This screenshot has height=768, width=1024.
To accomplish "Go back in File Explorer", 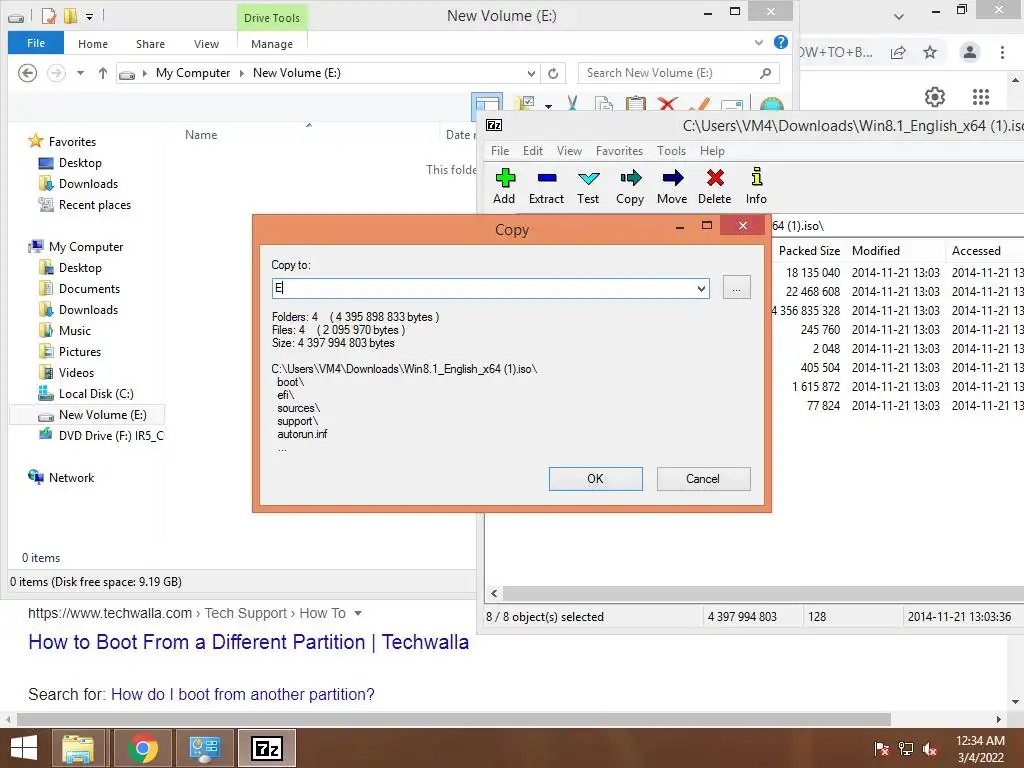I will (x=27, y=72).
